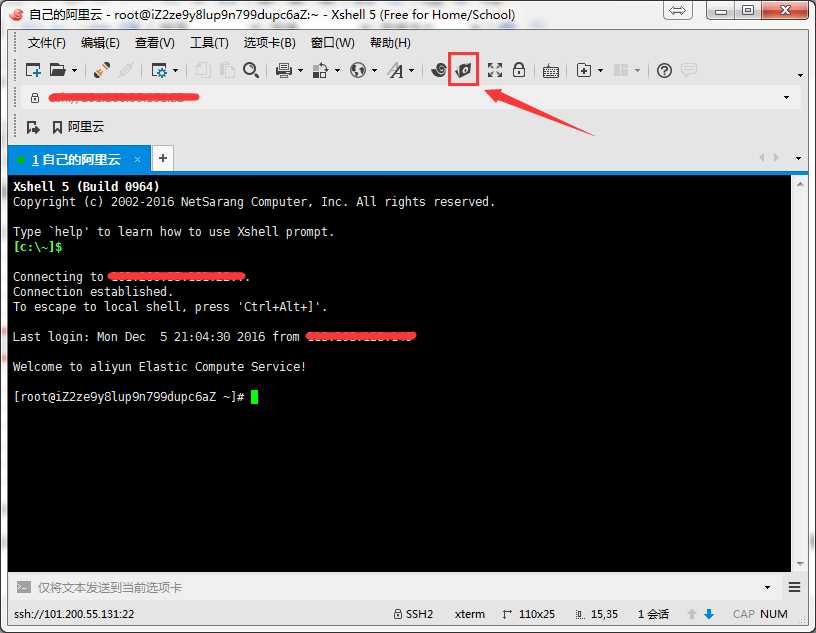This screenshot has width=816, height=633.
Task: Expand the tab list dropdown arrow
Action: (x=798, y=158)
